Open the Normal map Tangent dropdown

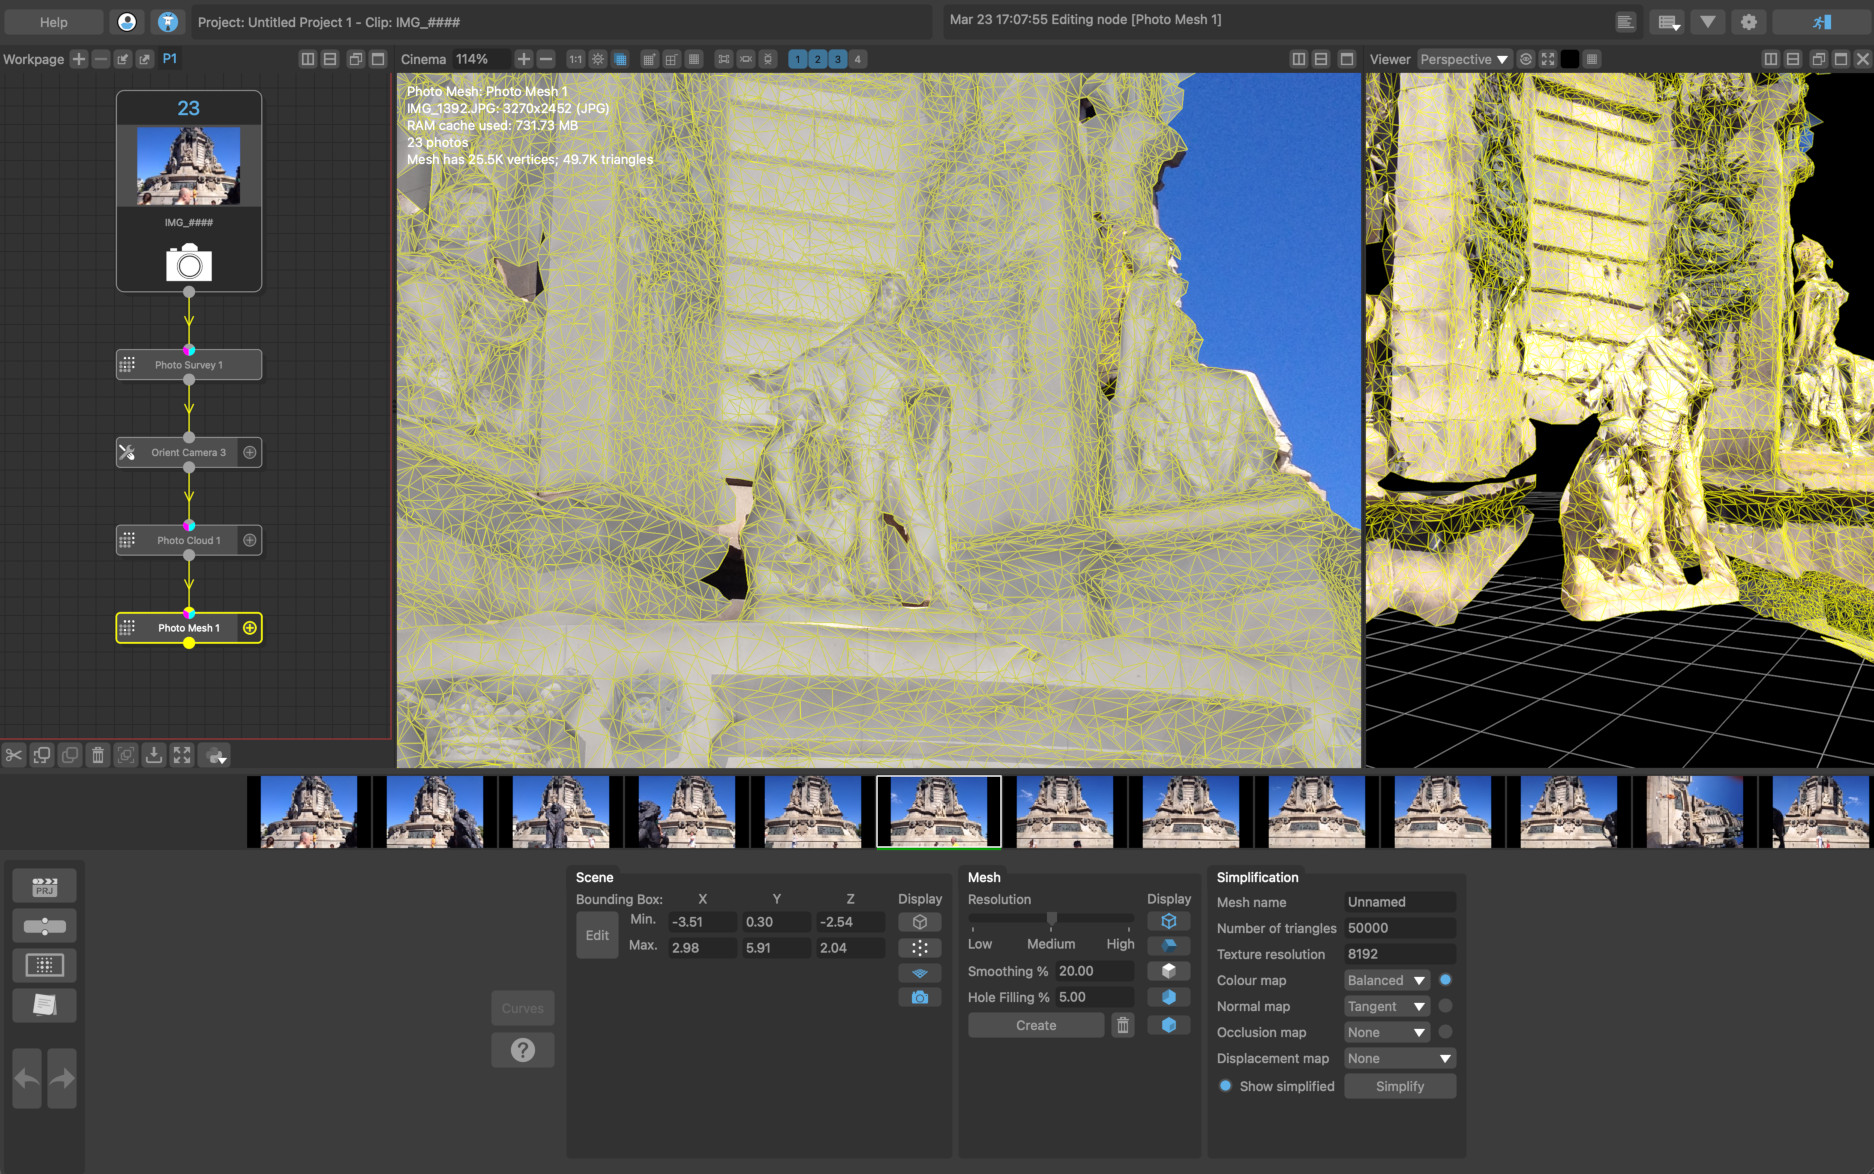coord(1387,1006)
